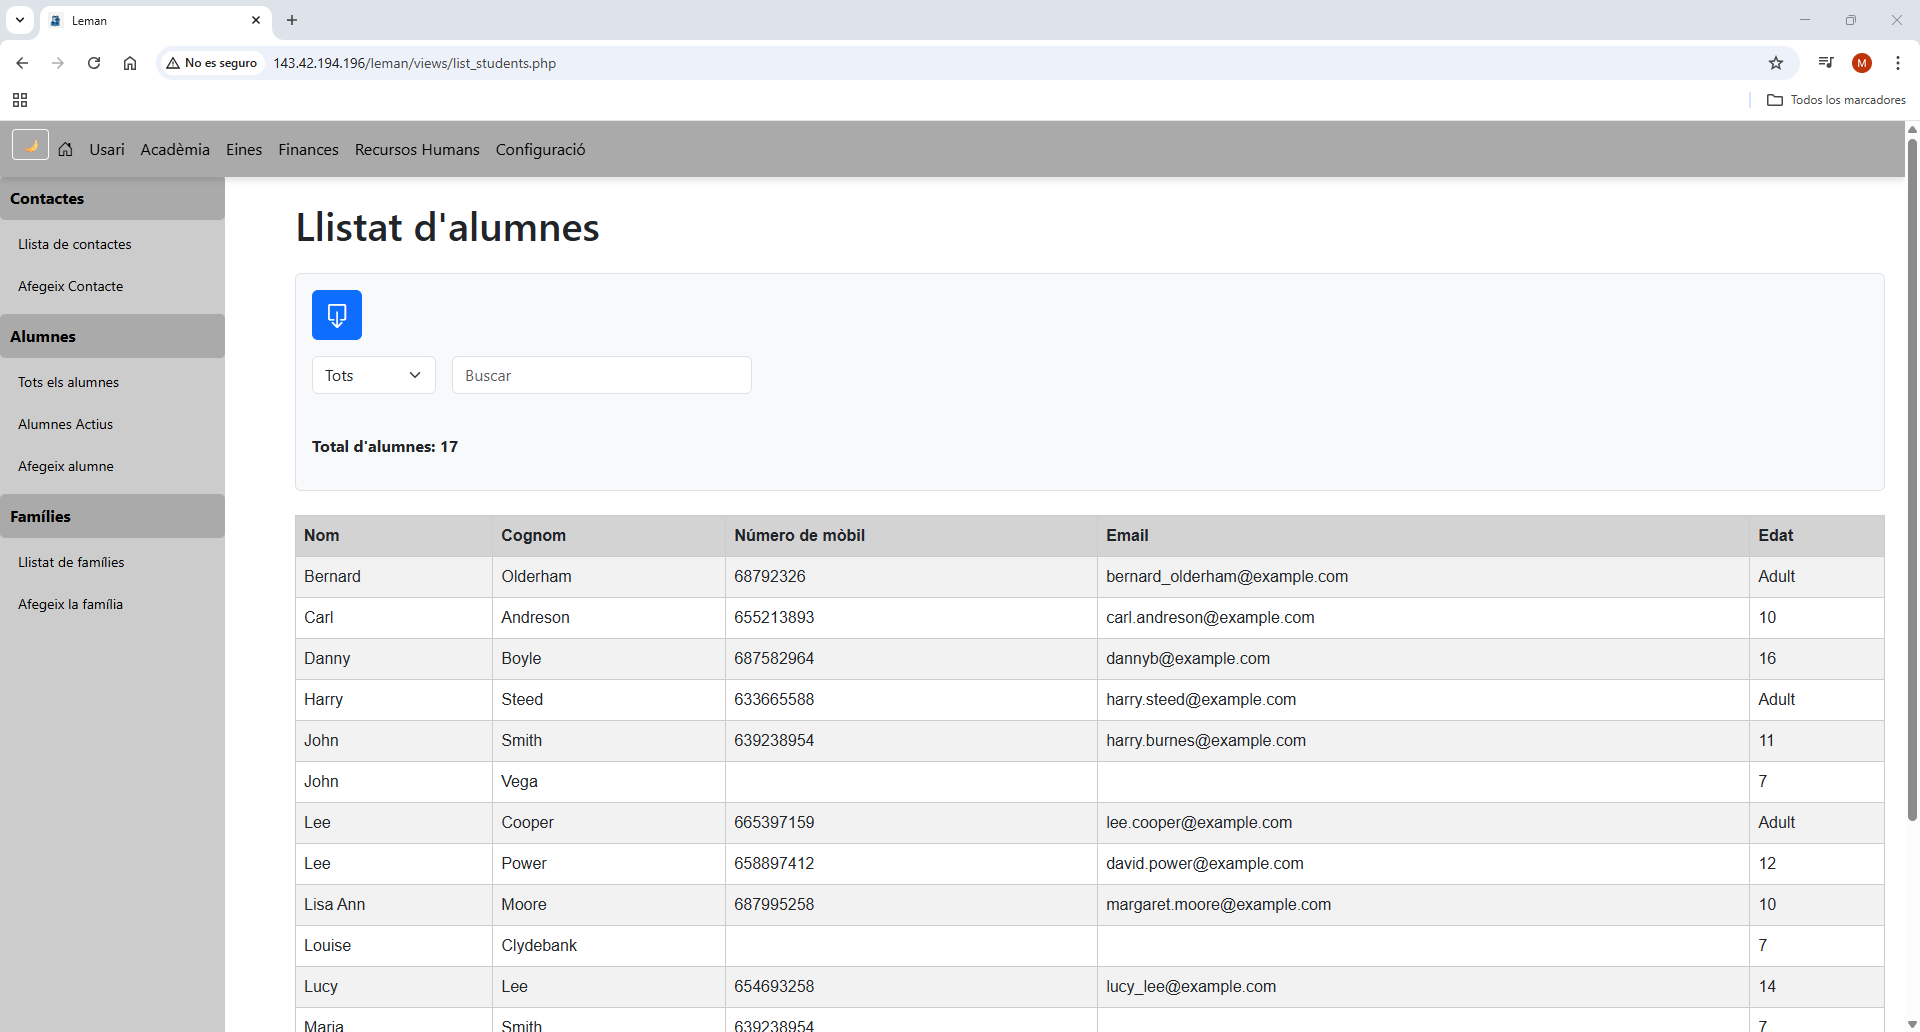The image size is (1920, 1032).
Task: Select the Bernard row name cell
Action: pyautogui.click(x=394, y=576)
